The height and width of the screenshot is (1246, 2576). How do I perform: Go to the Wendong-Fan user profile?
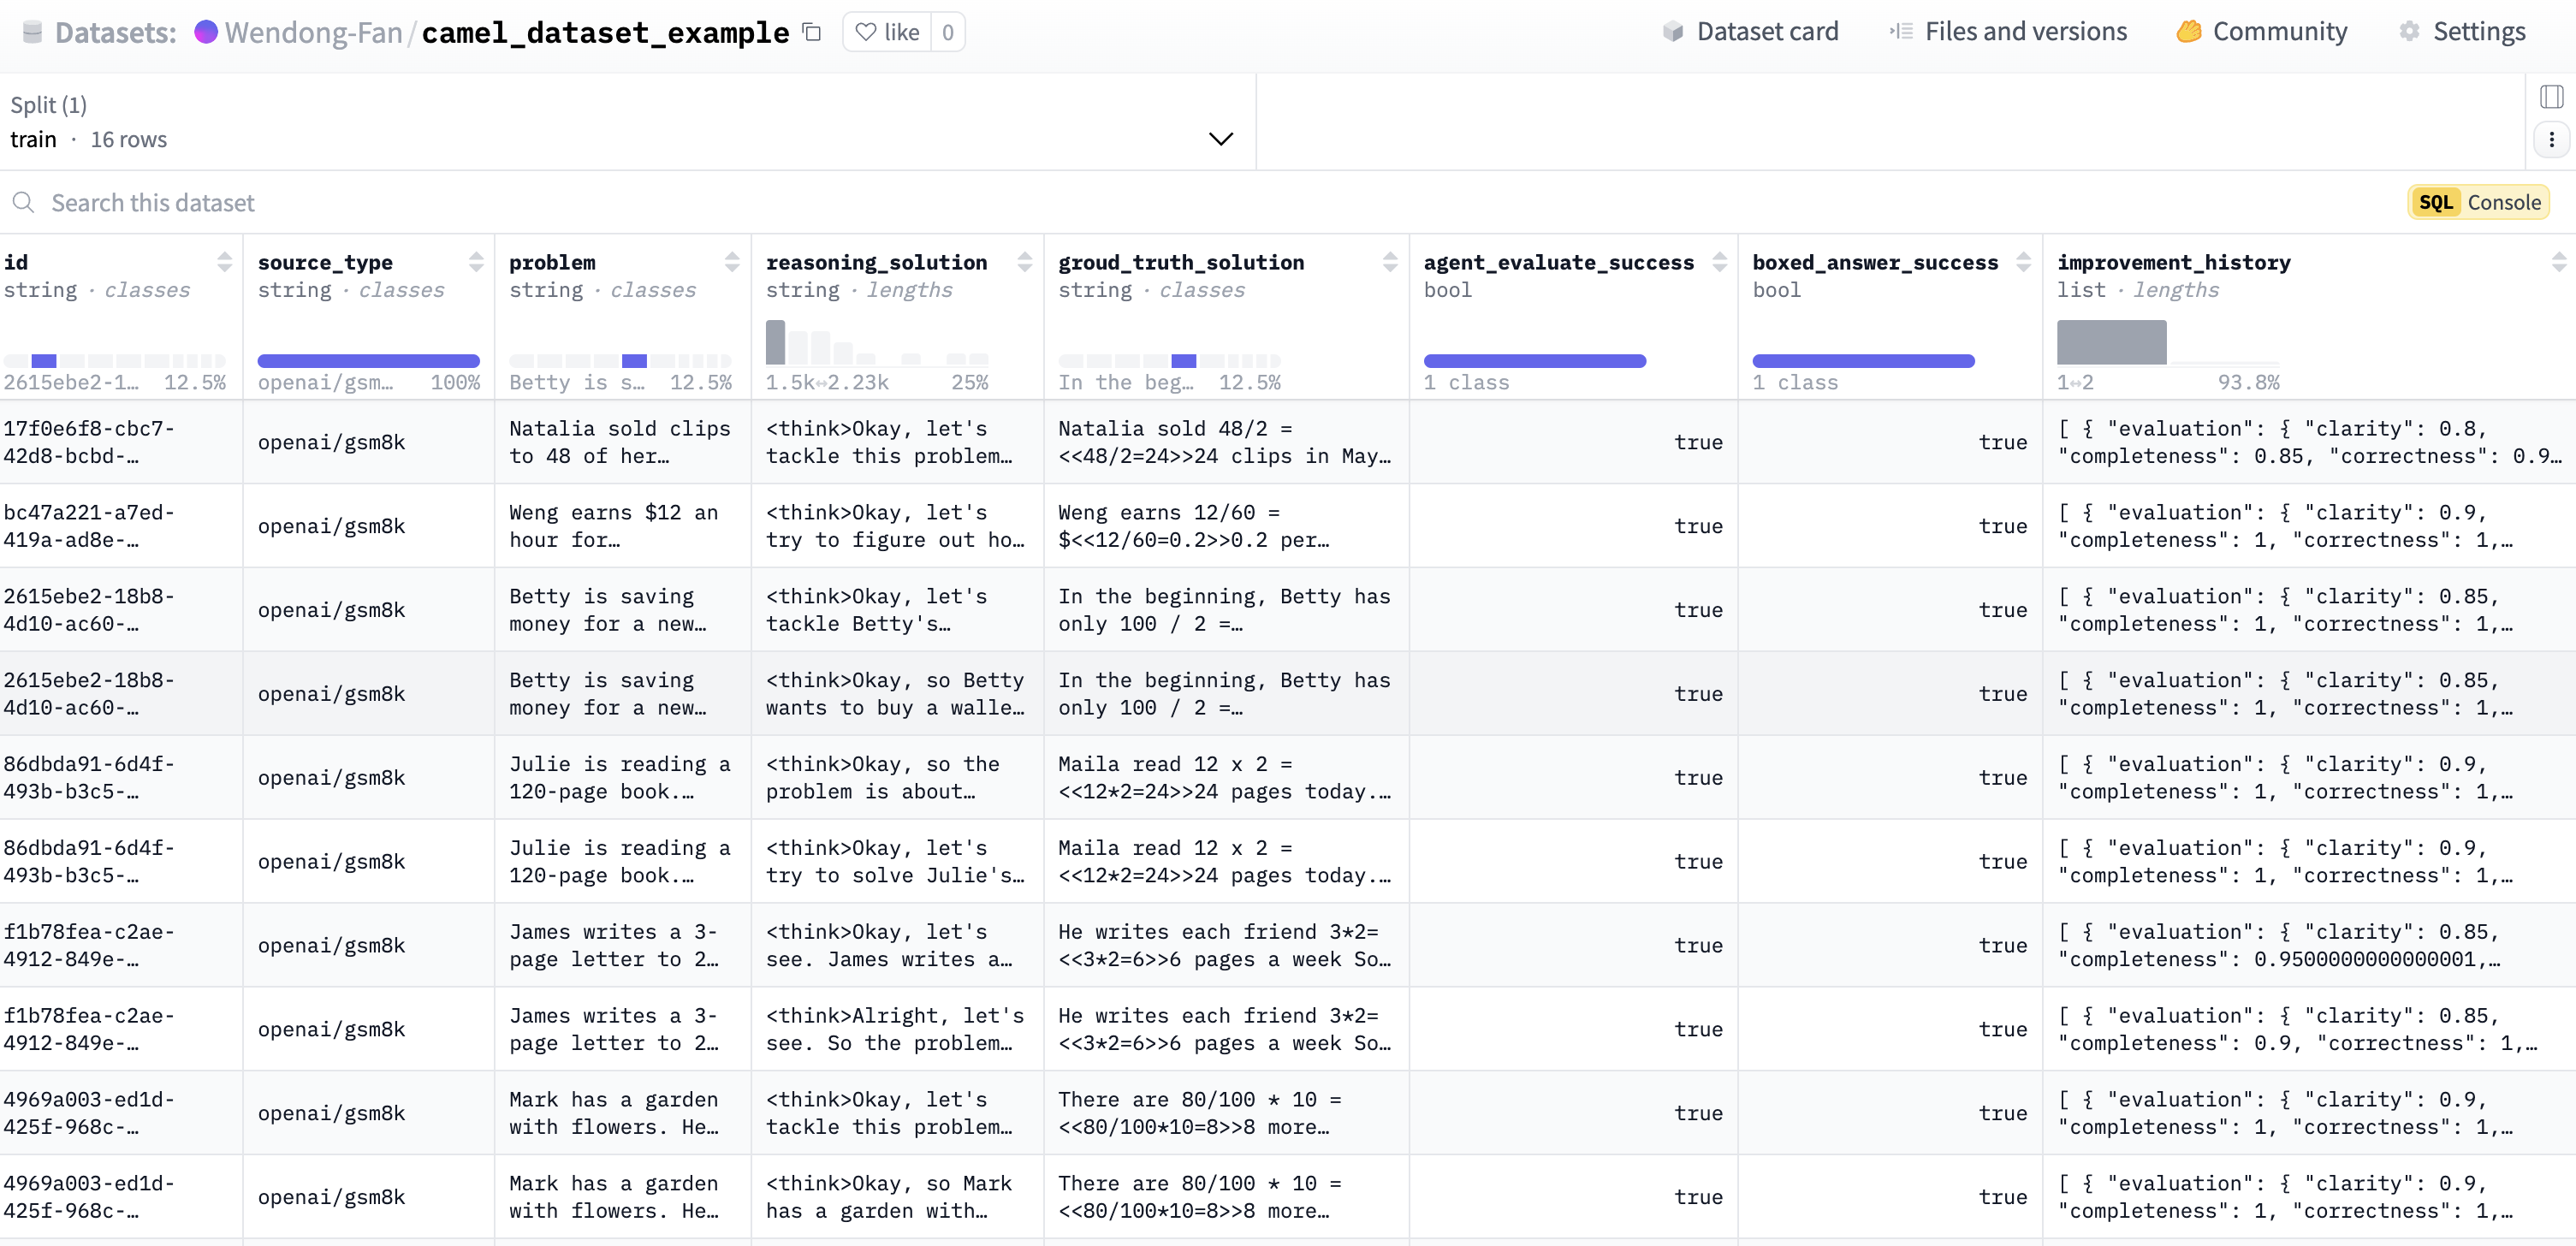[312, 33]
